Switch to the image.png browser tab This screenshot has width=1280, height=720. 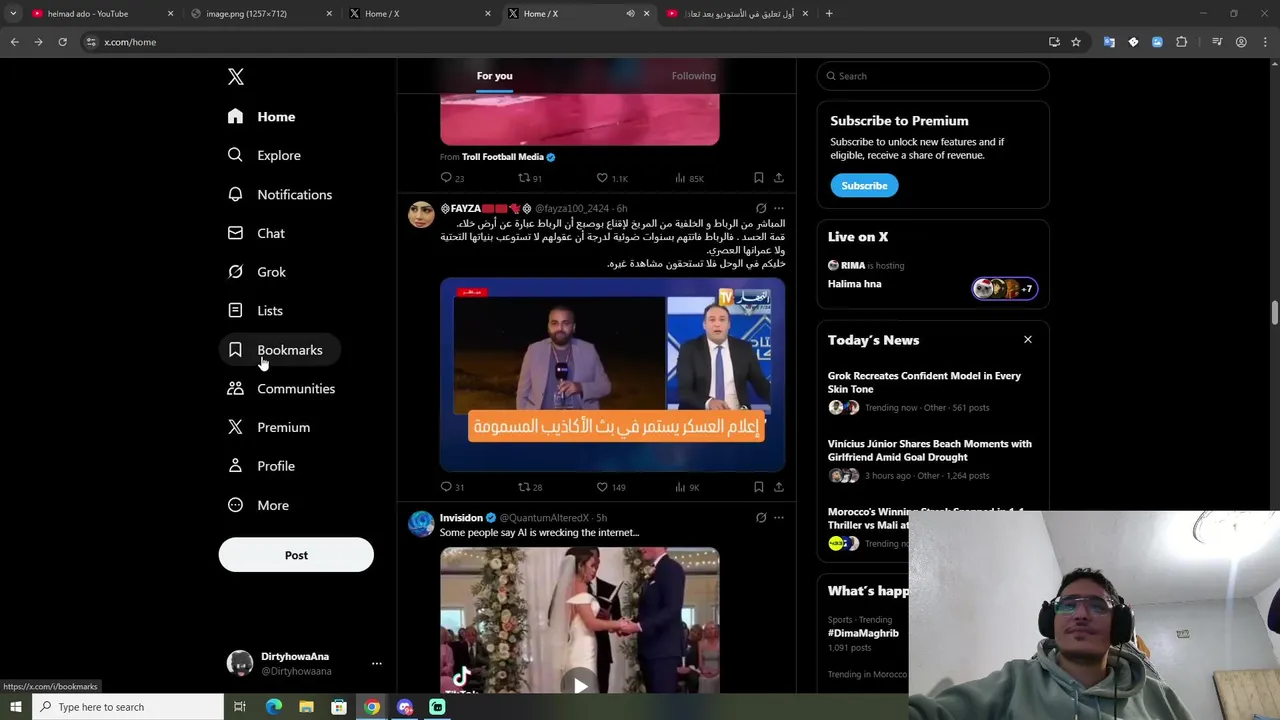point(260,14)
